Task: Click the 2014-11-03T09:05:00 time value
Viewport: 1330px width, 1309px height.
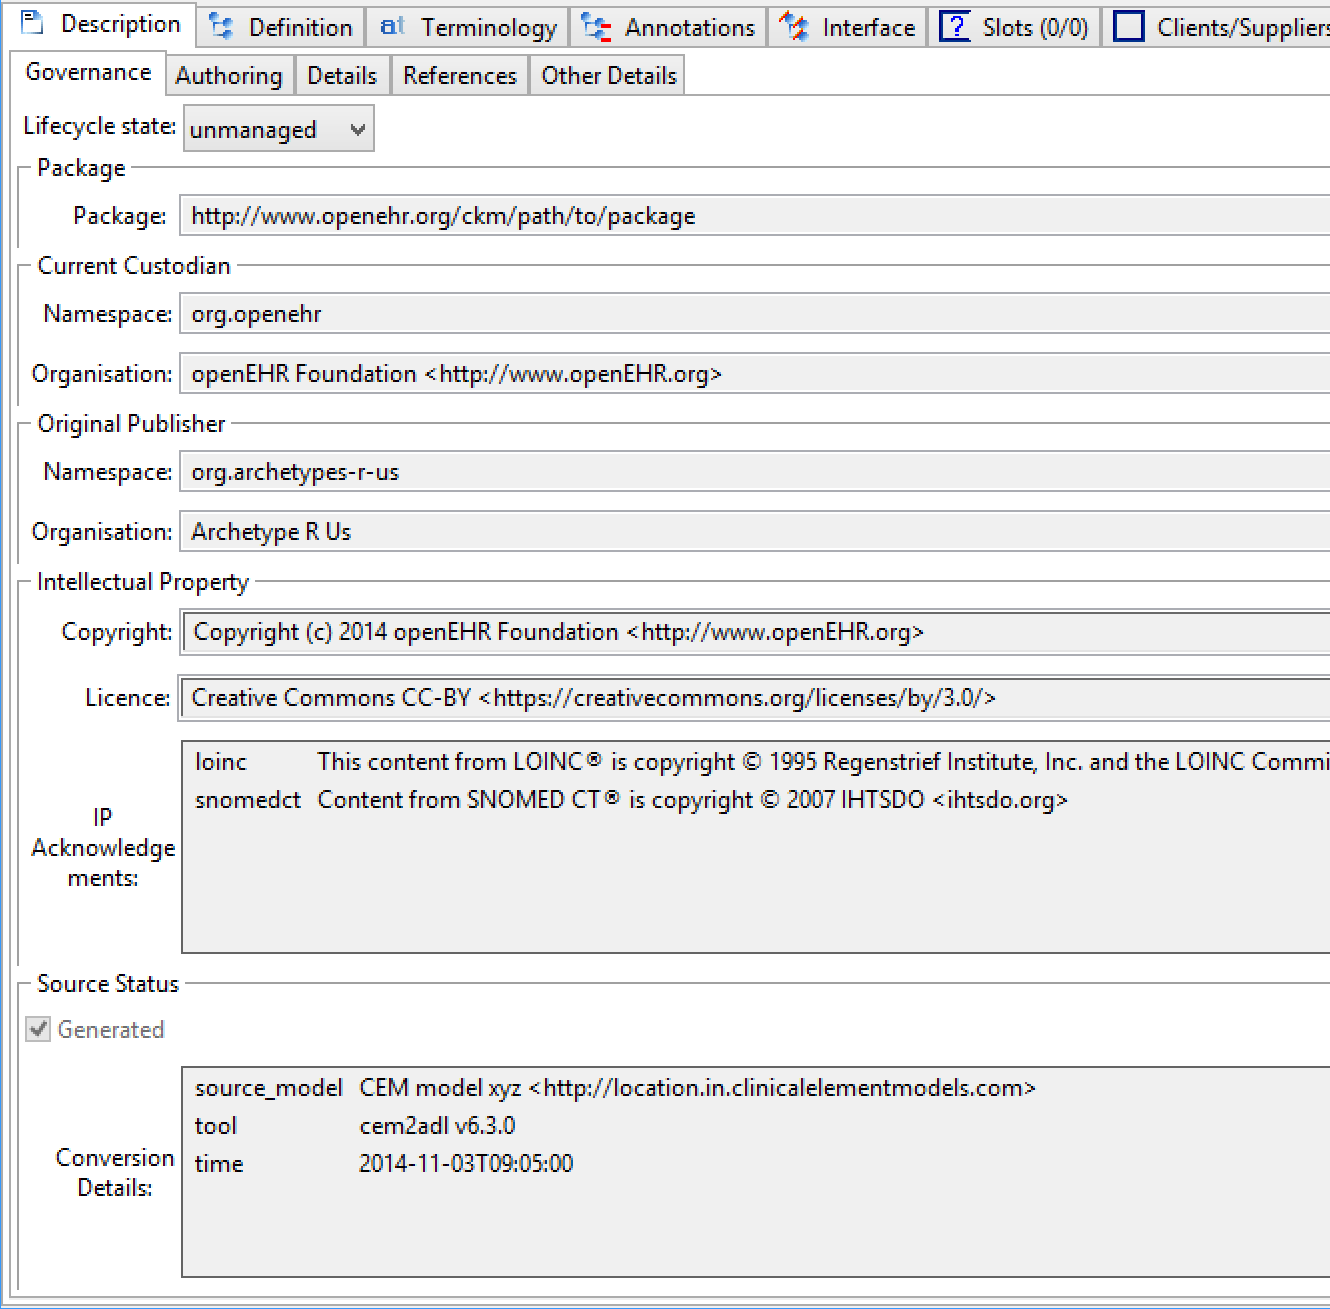Action: click(466, 1164)
